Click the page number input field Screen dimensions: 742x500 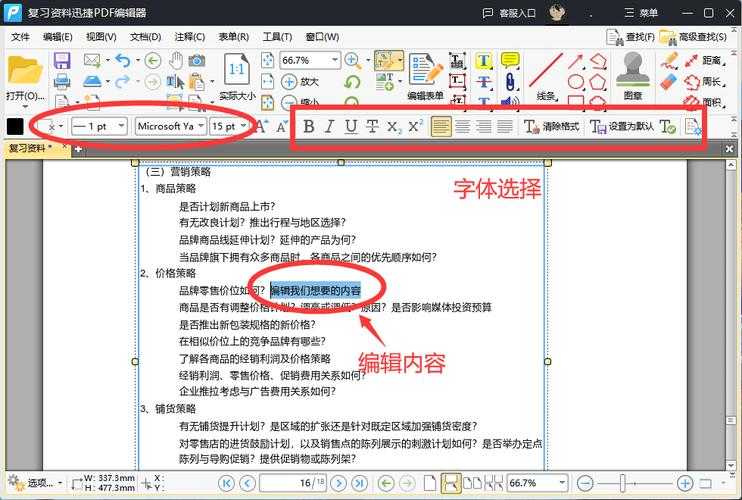click(x=290, y=483)
